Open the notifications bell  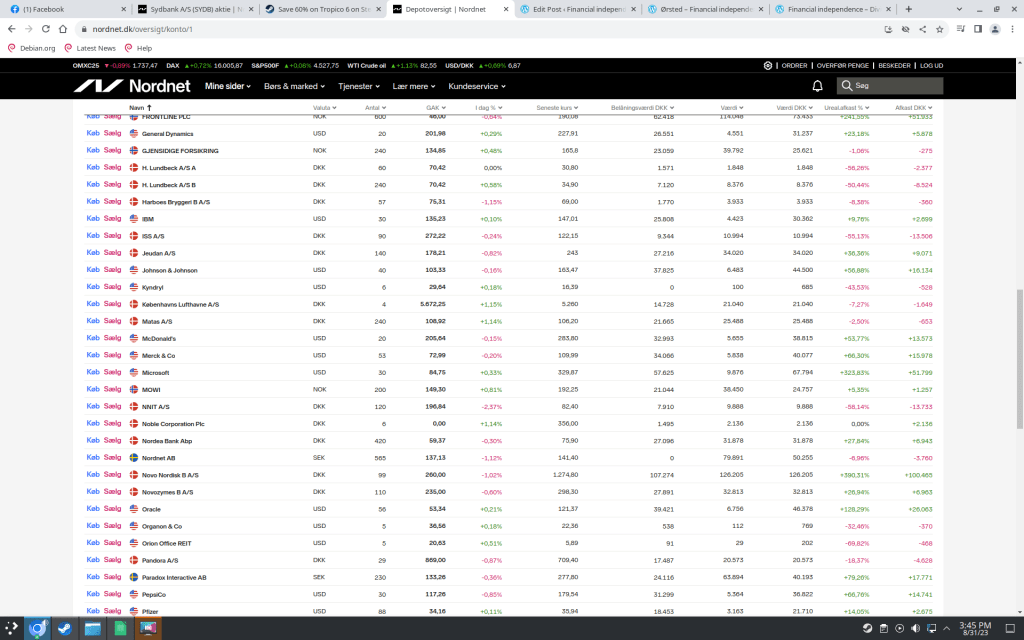pos(817,86)
